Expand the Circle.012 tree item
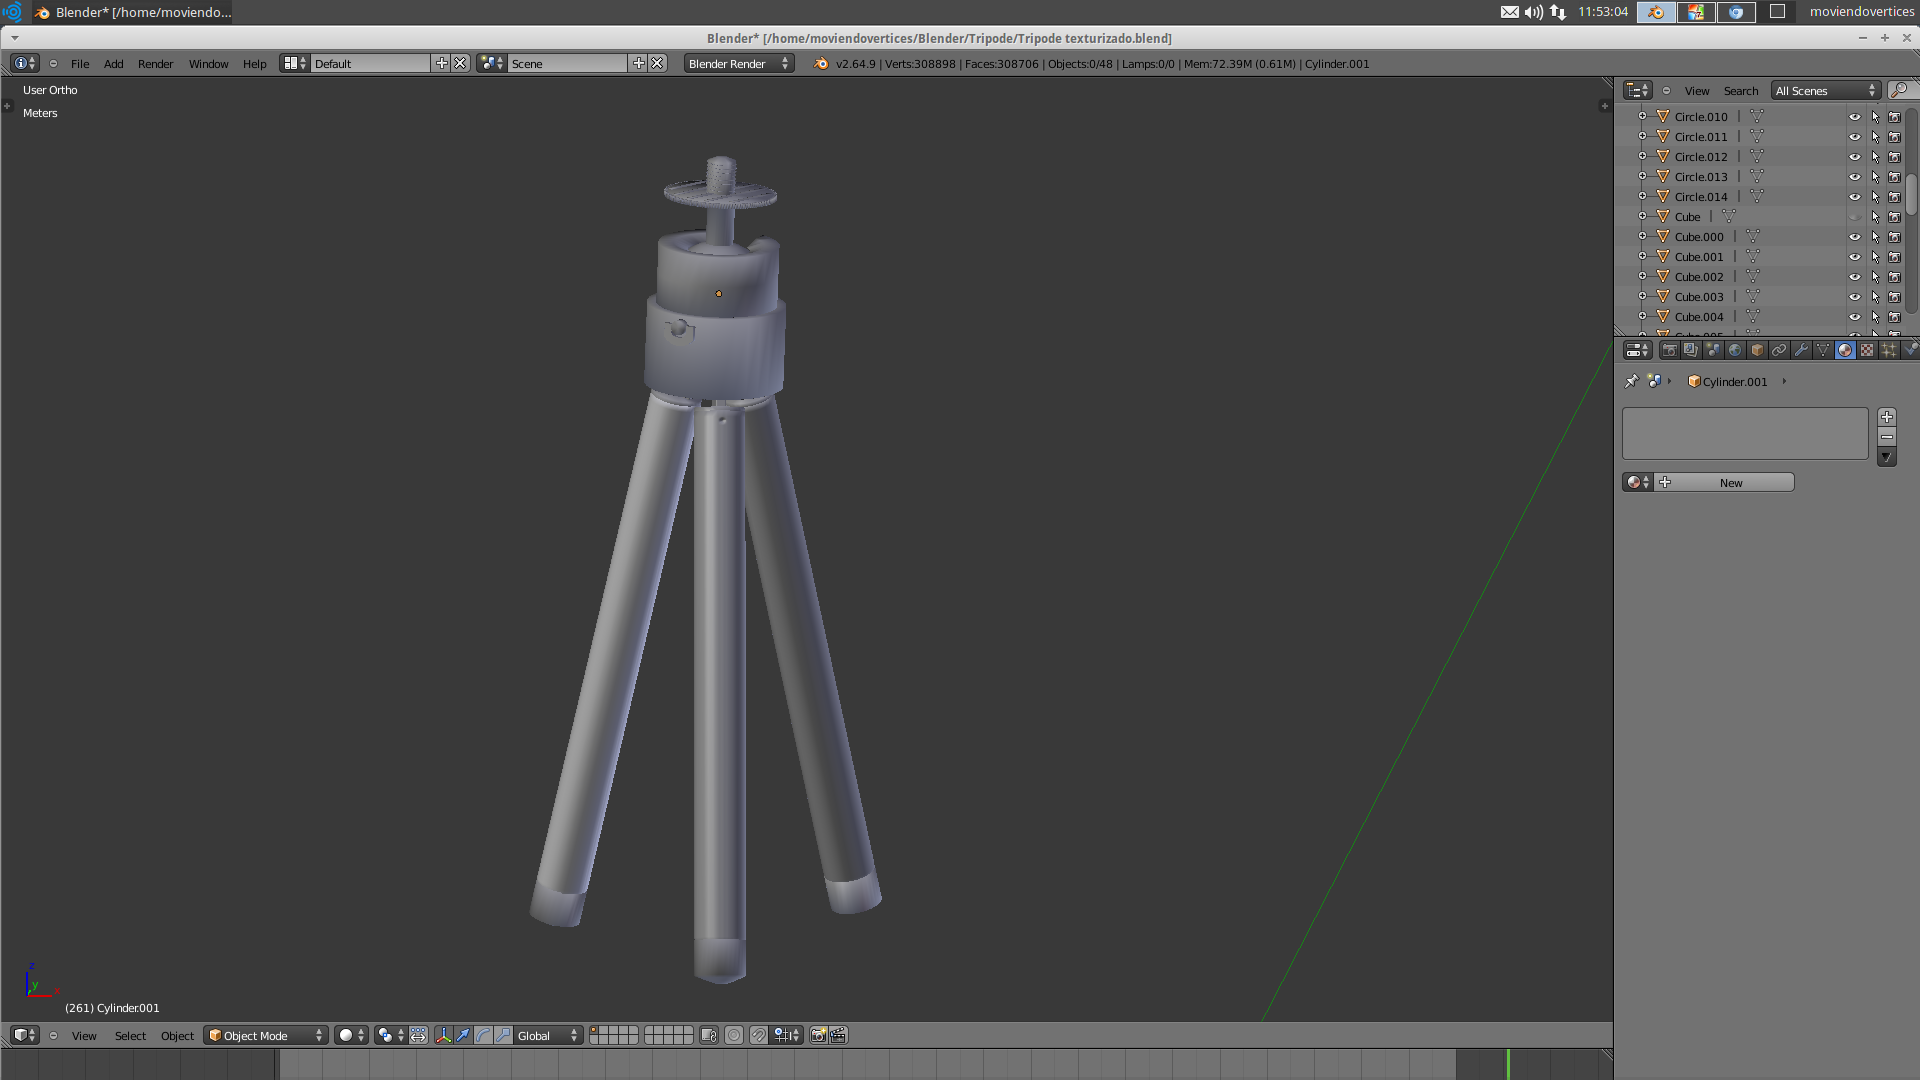 (x=1642, y=157)
